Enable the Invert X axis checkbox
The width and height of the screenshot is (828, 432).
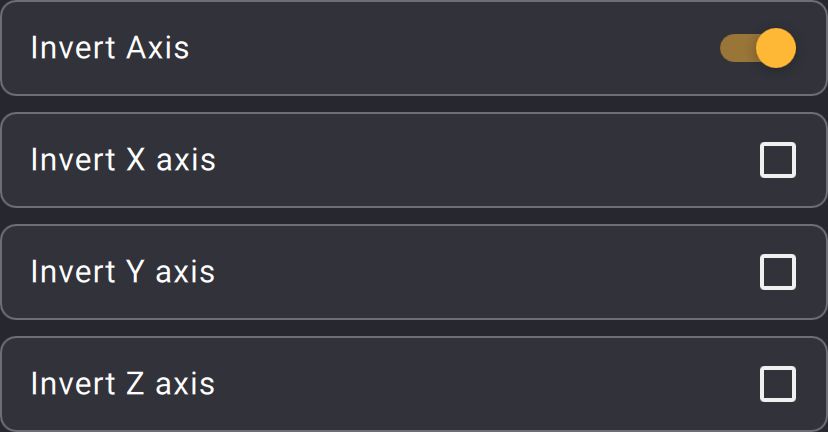tap(778, 160)
